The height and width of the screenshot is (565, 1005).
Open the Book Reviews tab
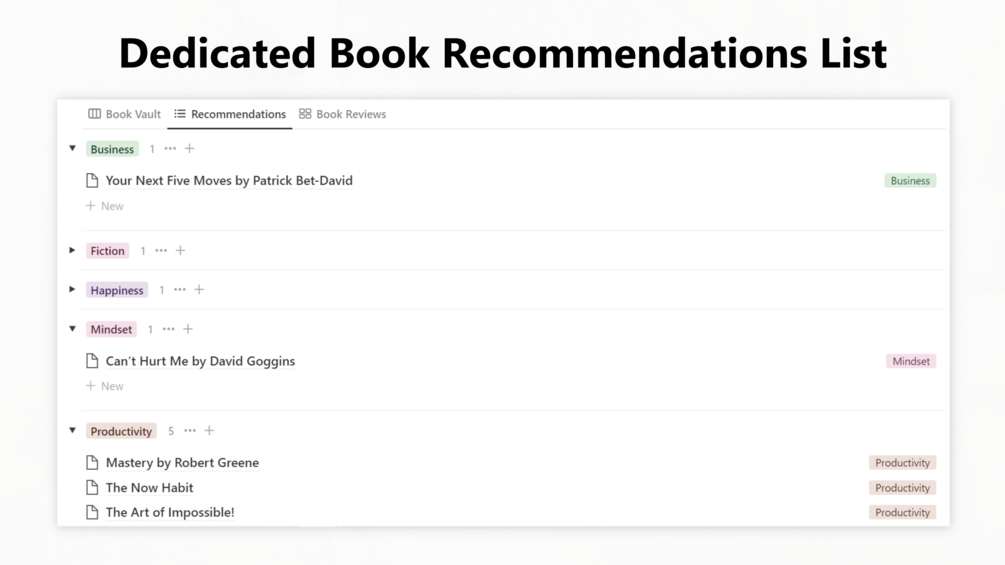tap(342, 114)
